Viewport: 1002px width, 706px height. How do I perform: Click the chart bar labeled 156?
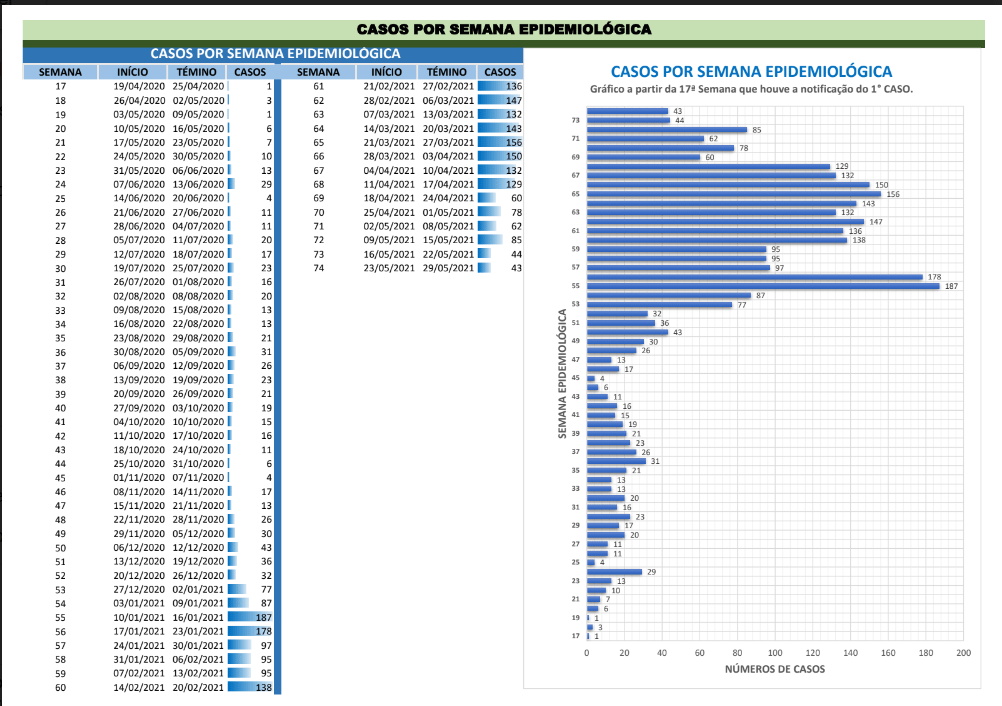point(733,194)
